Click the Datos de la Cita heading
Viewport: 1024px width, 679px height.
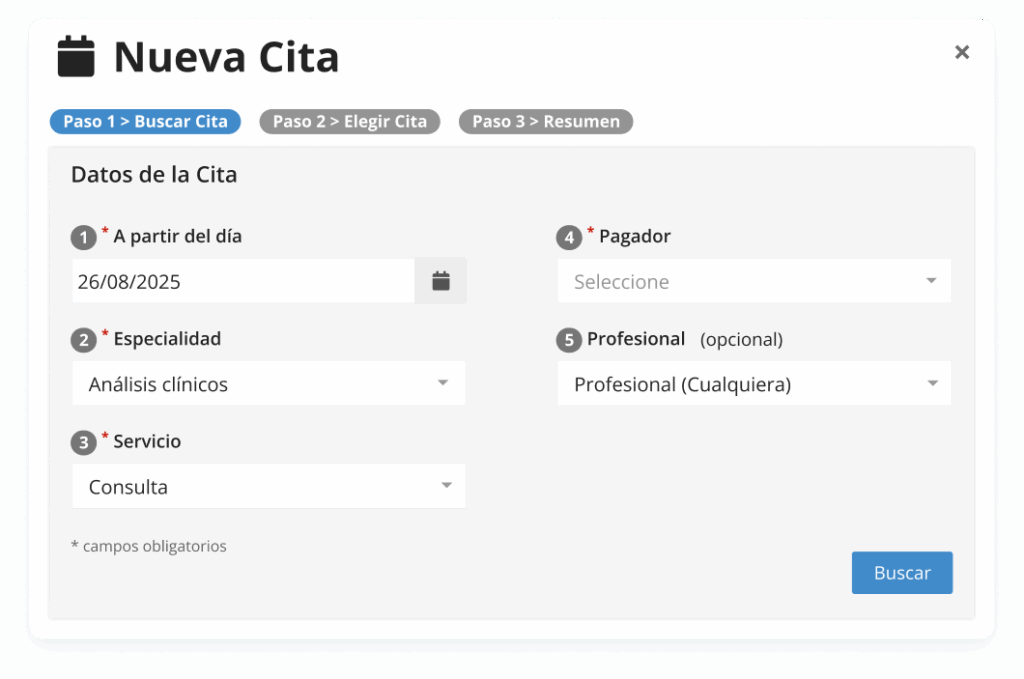tap(154, 175)
